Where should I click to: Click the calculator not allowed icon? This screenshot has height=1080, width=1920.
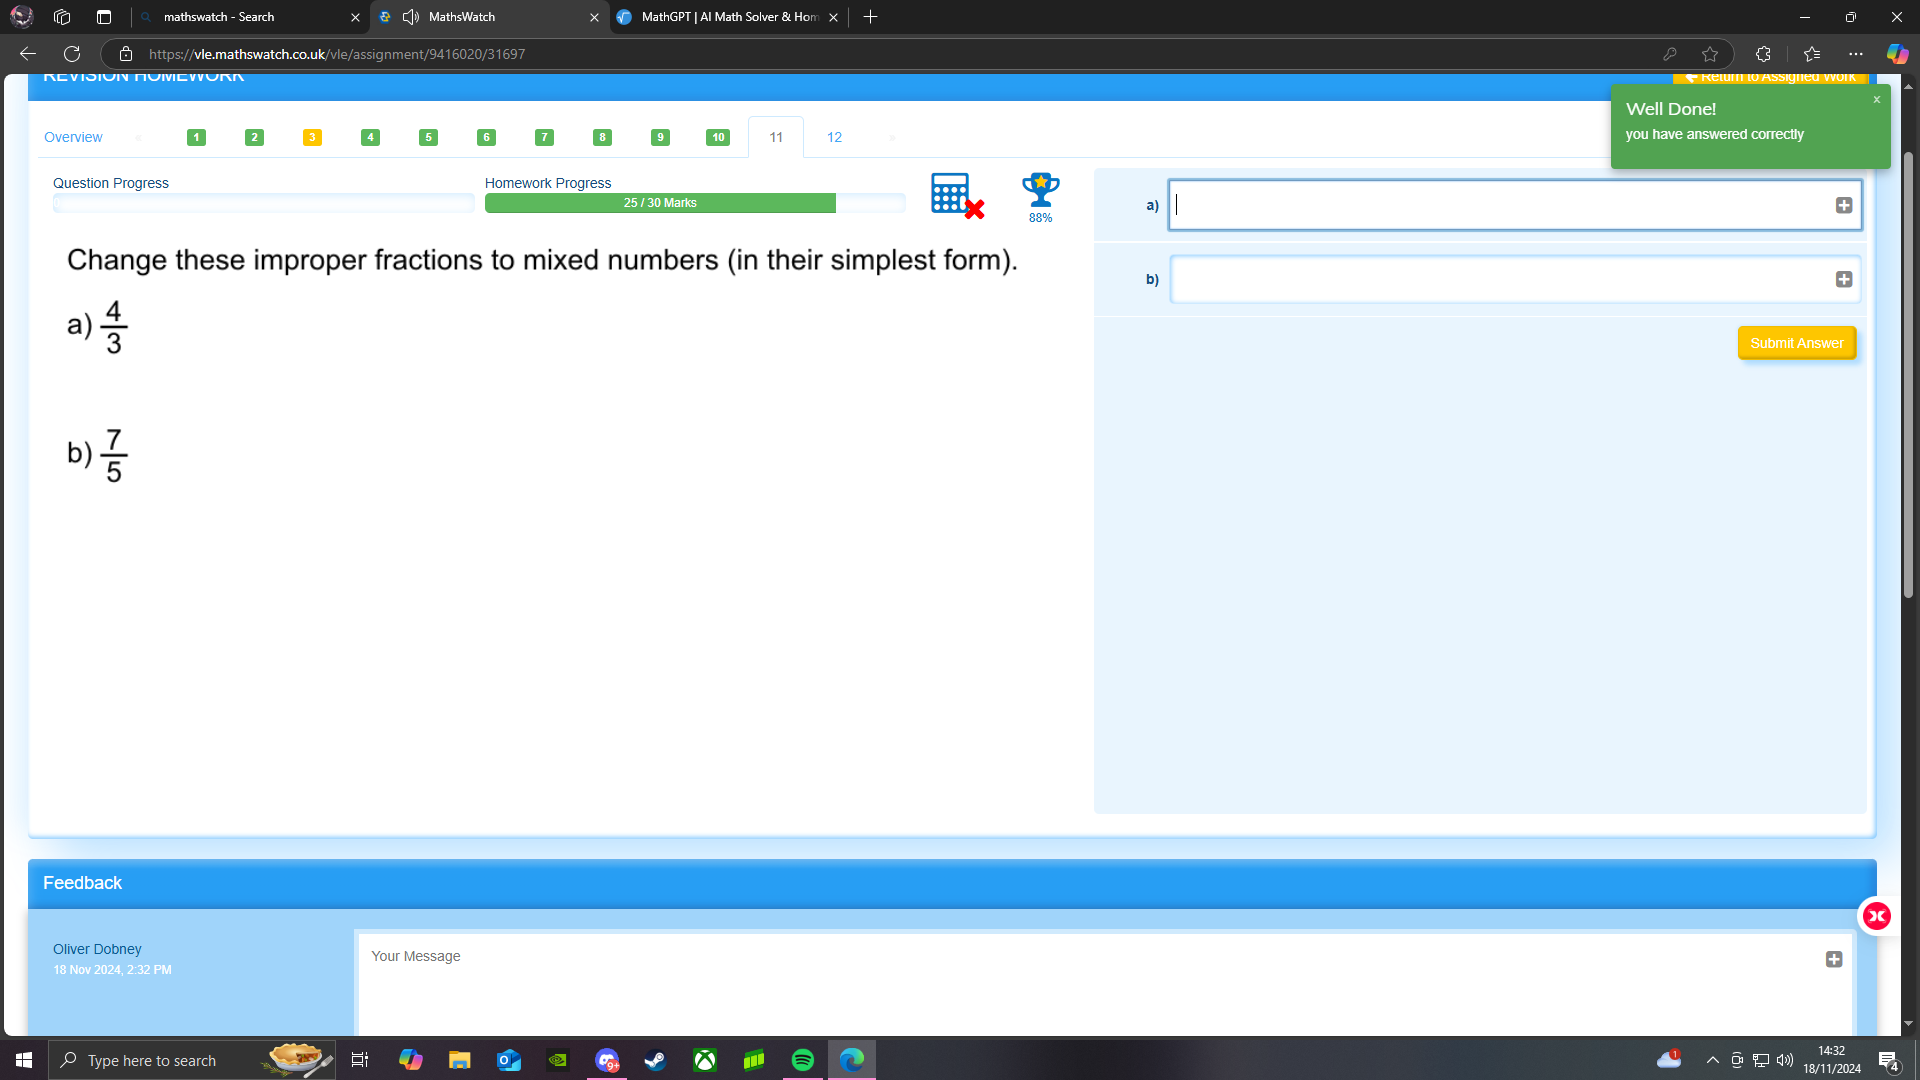coord(957,195)
